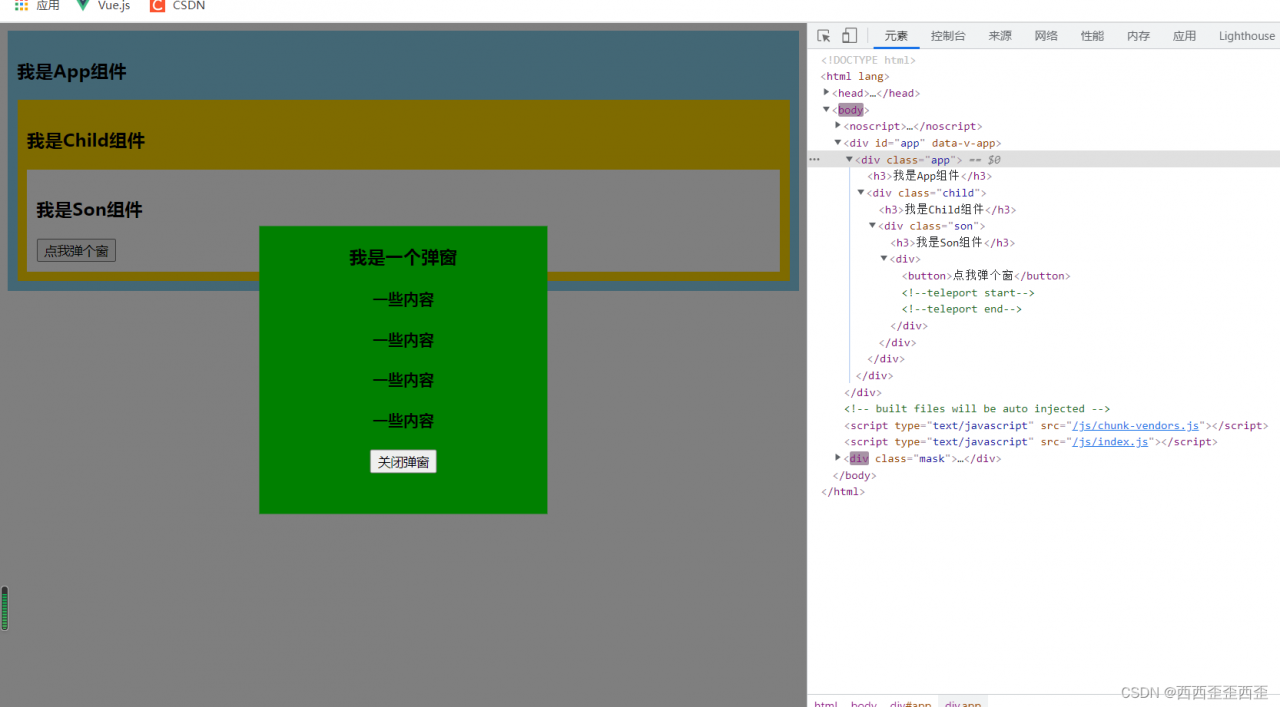
Task: Collapse the div wrapping the button element
Action: (884, 259)
